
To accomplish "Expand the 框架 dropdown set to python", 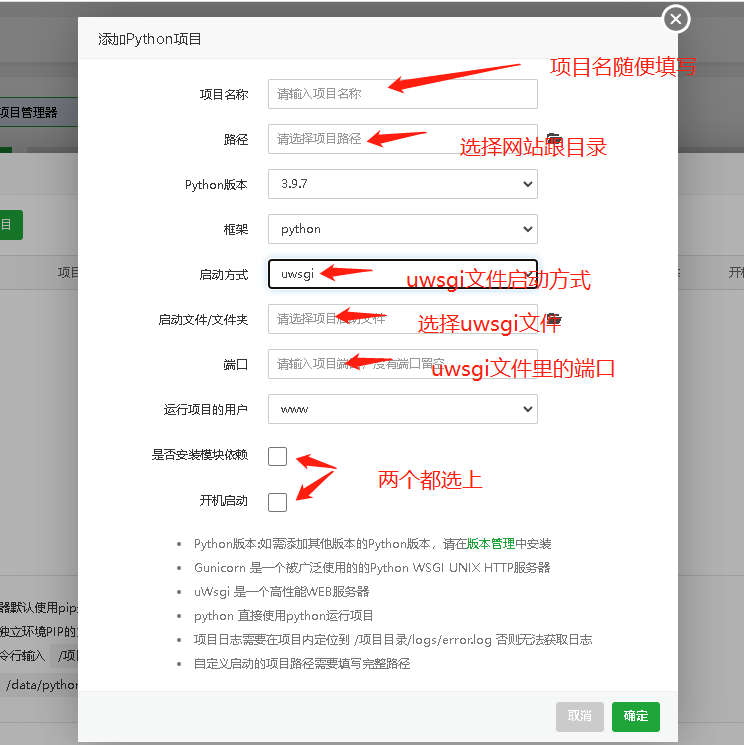I will point(402,229).
